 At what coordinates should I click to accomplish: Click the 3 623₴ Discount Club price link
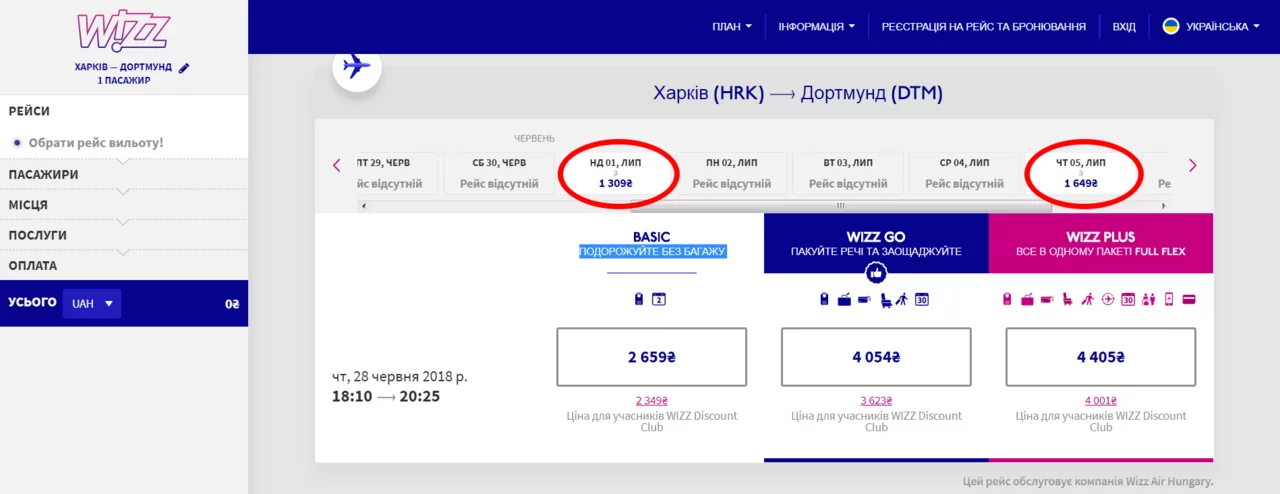[876, 401]
